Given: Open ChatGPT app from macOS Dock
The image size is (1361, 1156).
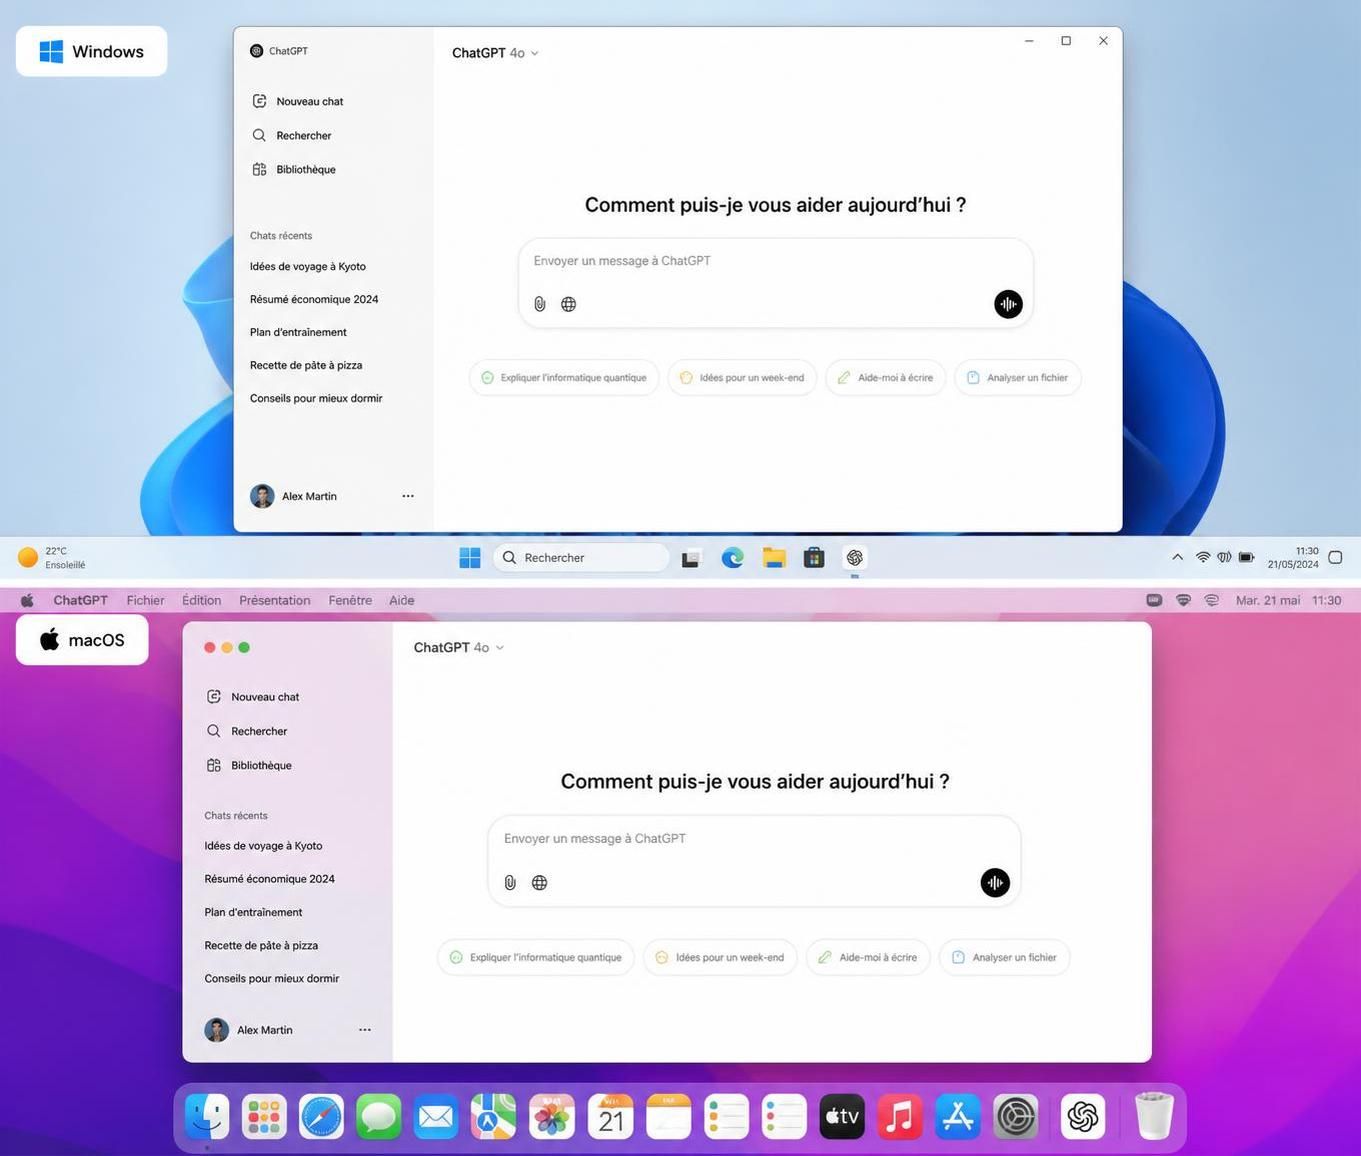Looking at the screenshot, I should 1083,1117.
